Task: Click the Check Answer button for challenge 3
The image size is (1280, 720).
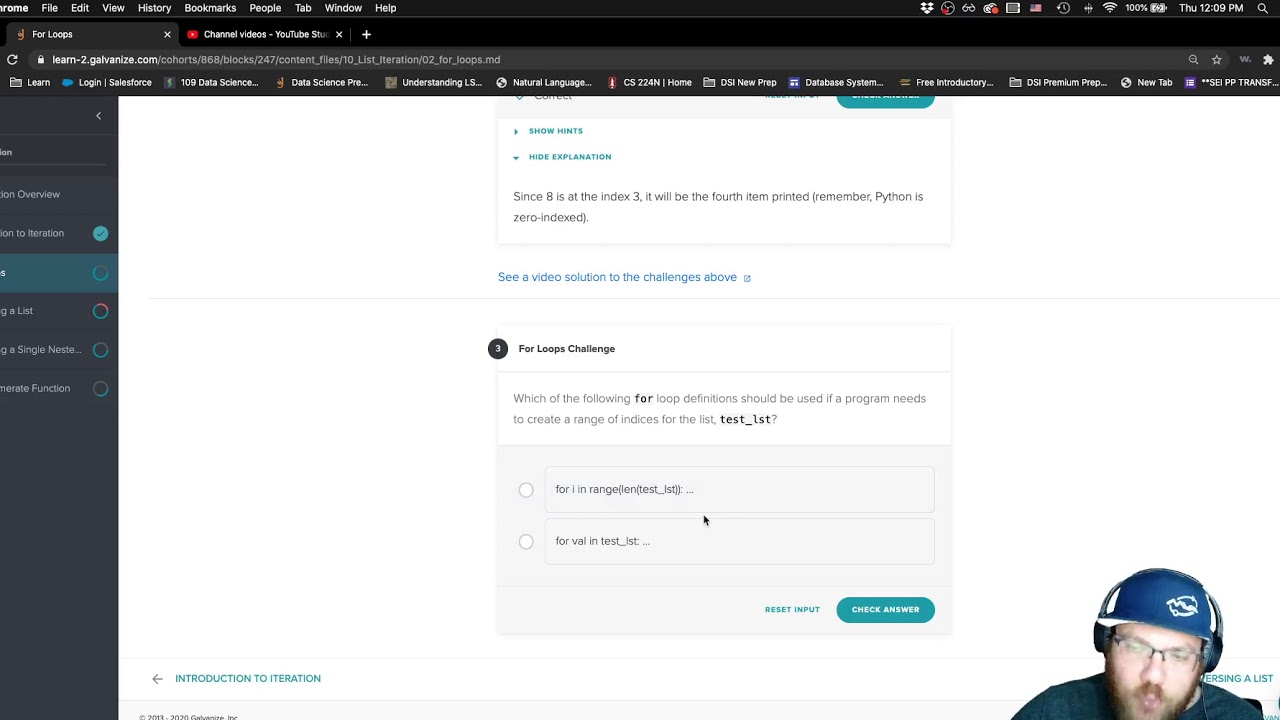Action: 885,610
